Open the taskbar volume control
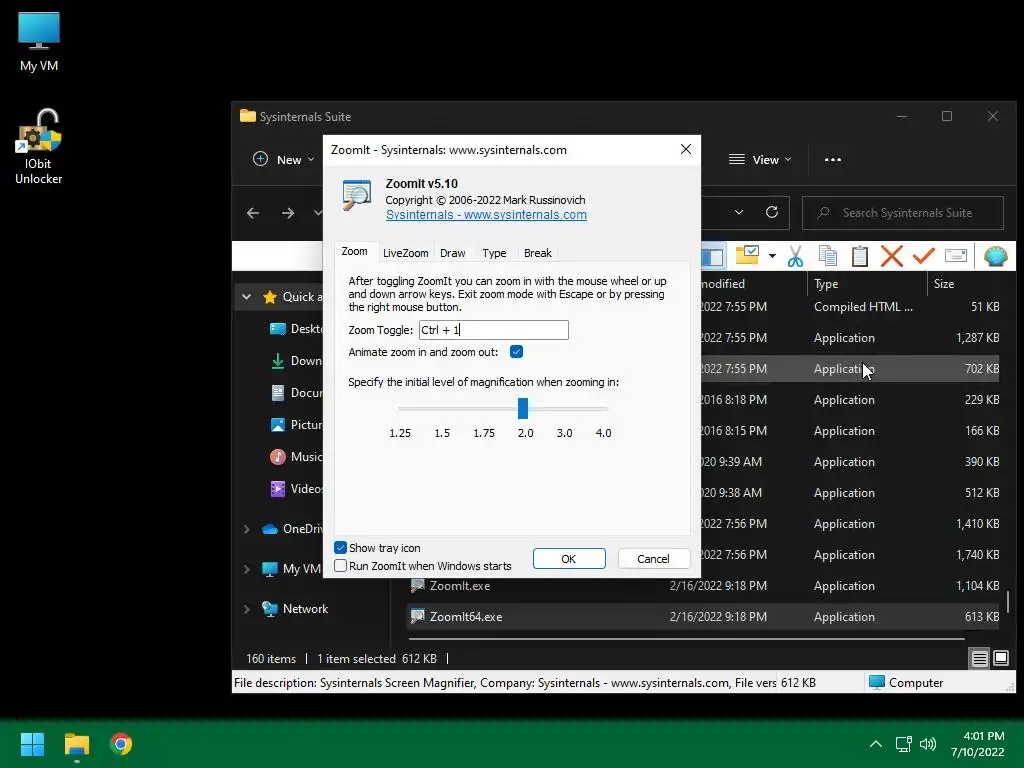Image resolution: width=1024 pixels, height=768 pixels. coord(927,744)
